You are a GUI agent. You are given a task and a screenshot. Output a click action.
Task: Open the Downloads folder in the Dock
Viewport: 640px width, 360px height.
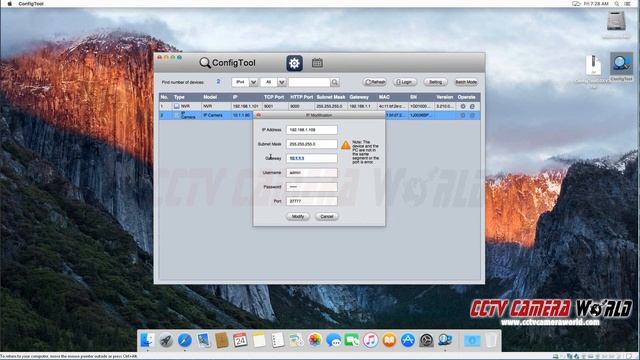(x=472, y=340)
